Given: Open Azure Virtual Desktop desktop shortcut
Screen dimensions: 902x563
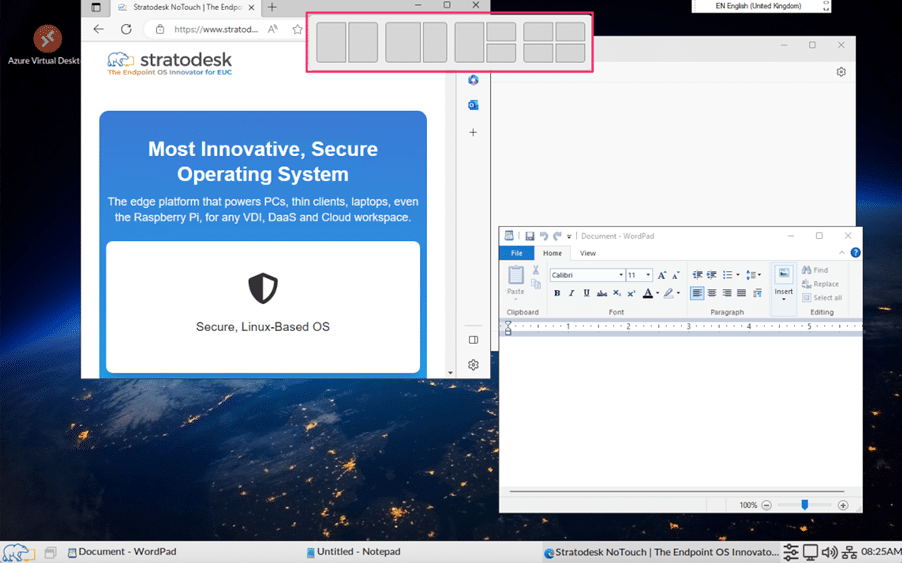Looking at the screenshot, I should coord(47,45).
